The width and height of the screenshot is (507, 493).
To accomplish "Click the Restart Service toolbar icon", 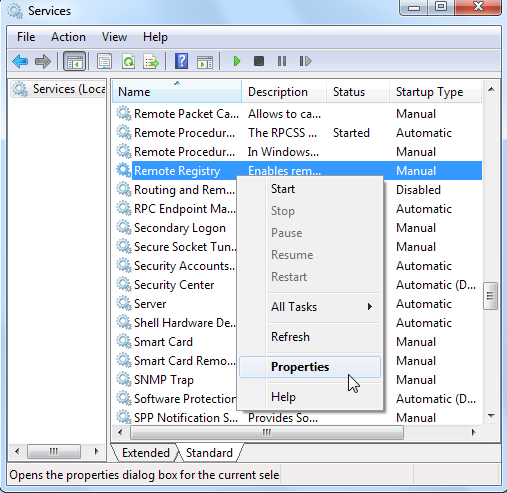I will pos(305,61).
